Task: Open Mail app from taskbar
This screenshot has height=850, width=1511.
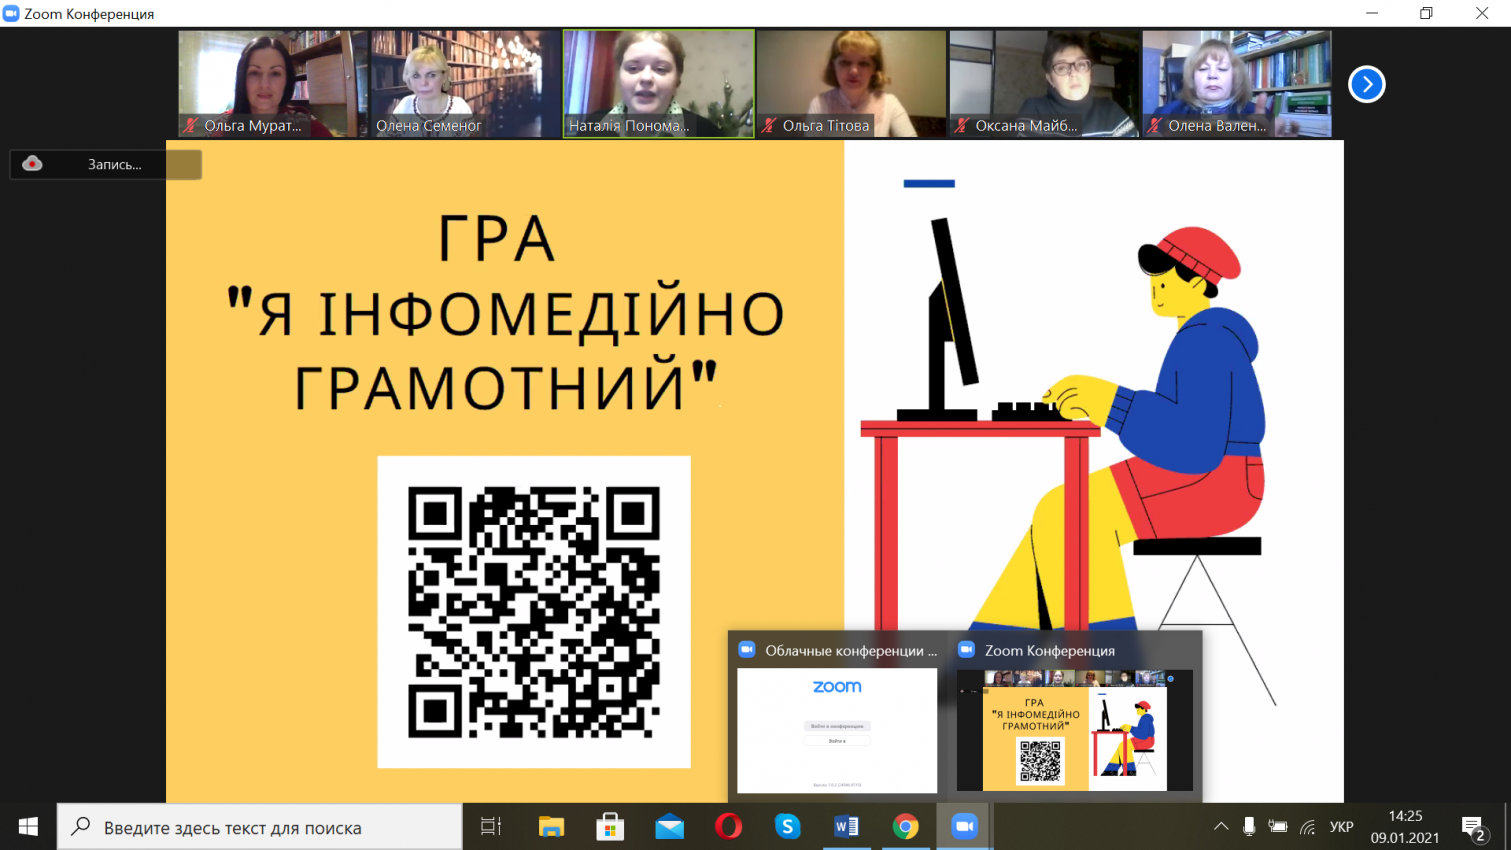Action: [x=669, y=827]
